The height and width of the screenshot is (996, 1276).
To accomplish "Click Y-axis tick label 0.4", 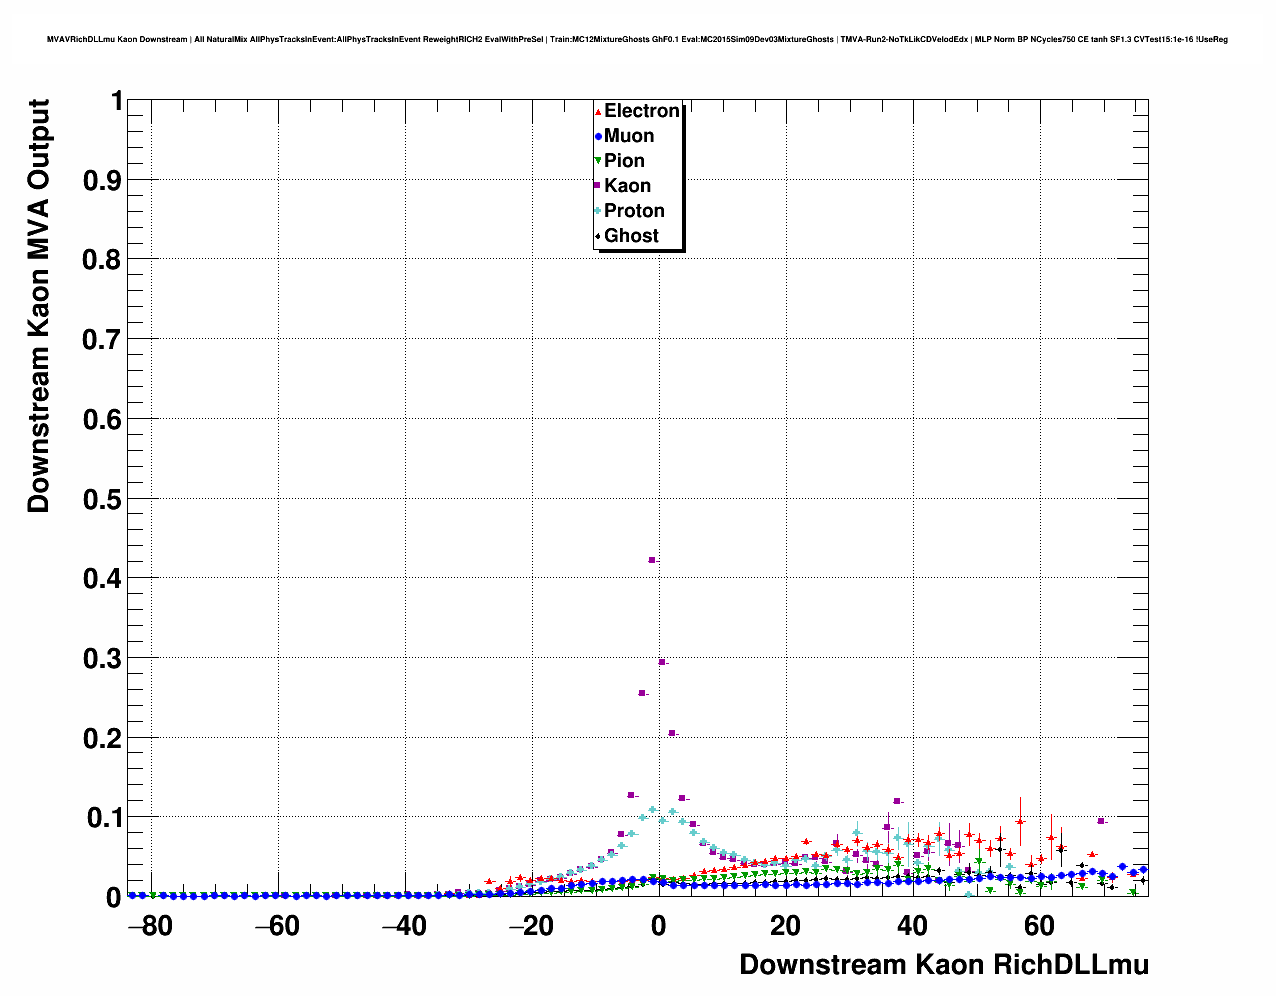I will point(104,579).
